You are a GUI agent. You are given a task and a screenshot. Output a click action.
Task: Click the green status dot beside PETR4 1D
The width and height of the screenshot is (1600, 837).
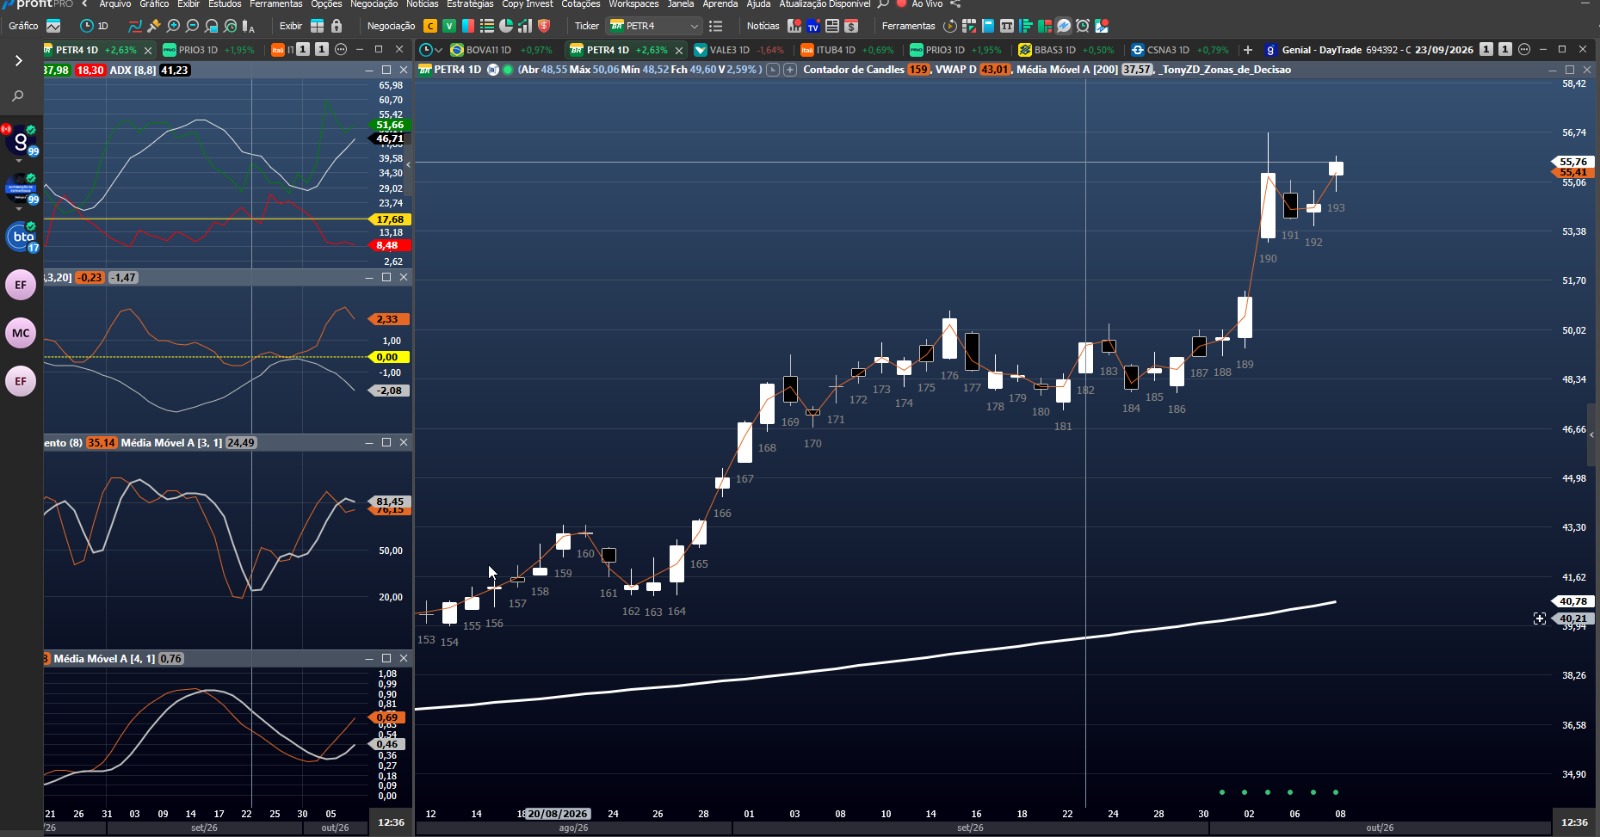click(x=508, y=70)
